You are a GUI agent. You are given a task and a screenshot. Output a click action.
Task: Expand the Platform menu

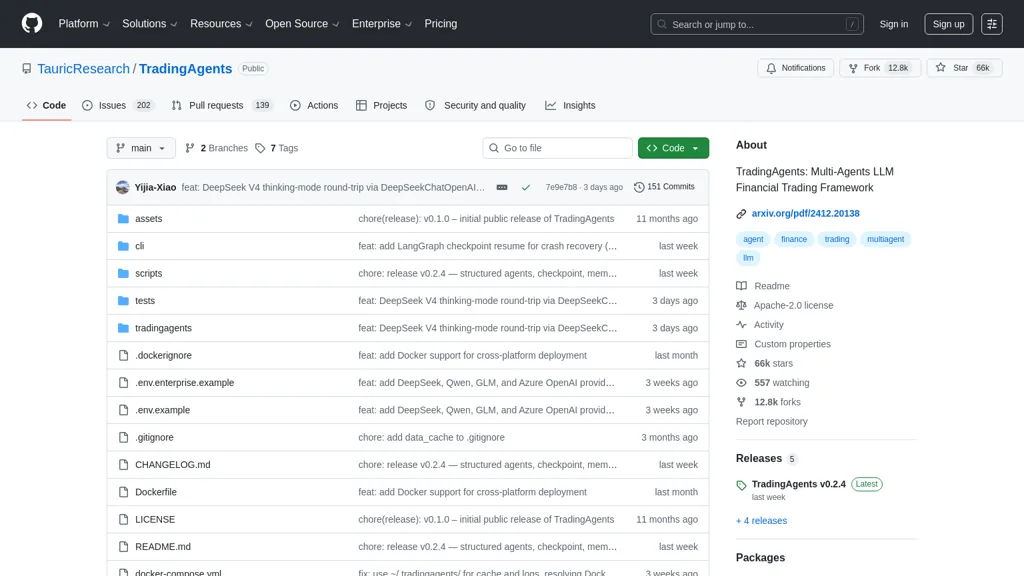(x=84, y=24)
